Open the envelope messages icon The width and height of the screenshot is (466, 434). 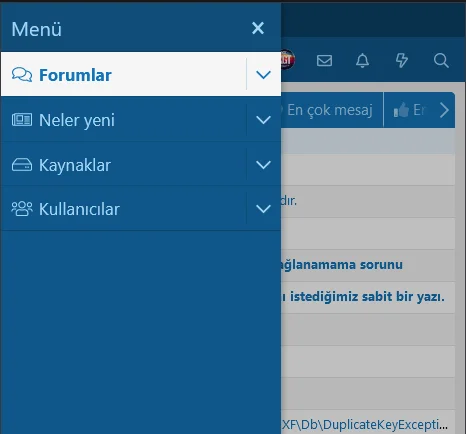pyautogui.click(x=324, y=61)
